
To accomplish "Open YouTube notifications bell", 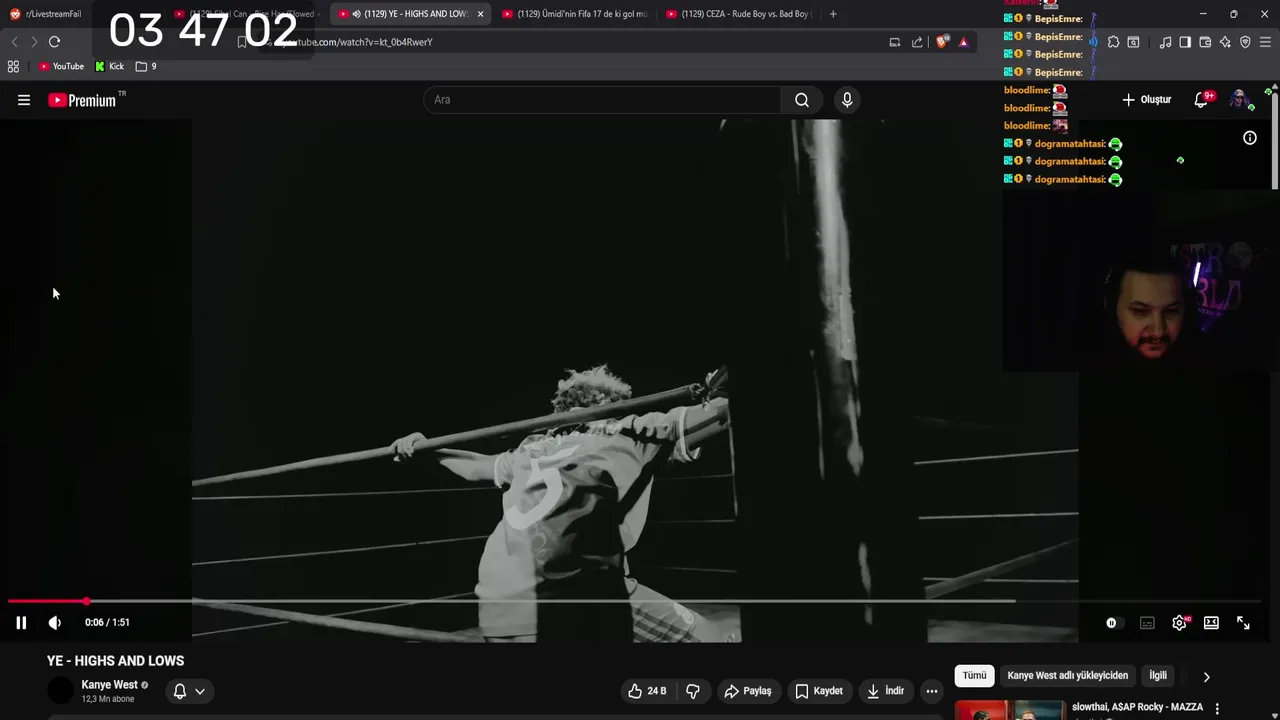I will tap(1202, 100).
